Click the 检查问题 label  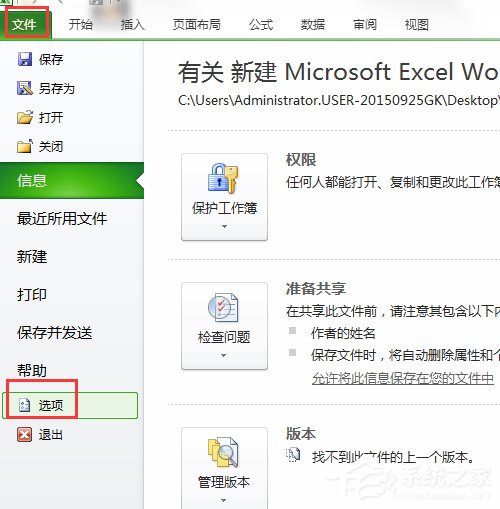224,337
